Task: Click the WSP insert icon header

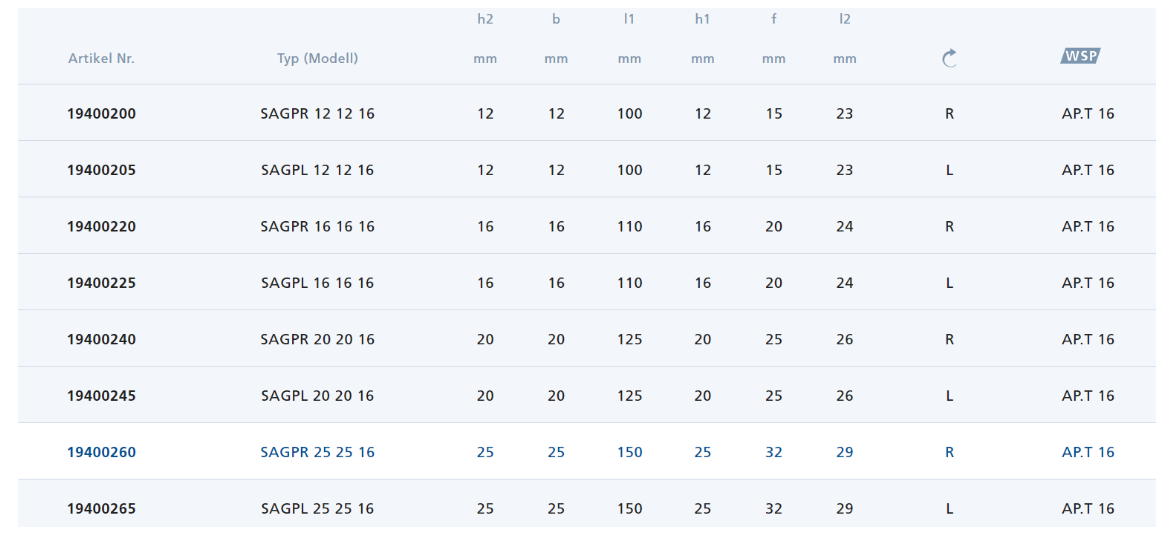Action: (x=1080, y=56)
